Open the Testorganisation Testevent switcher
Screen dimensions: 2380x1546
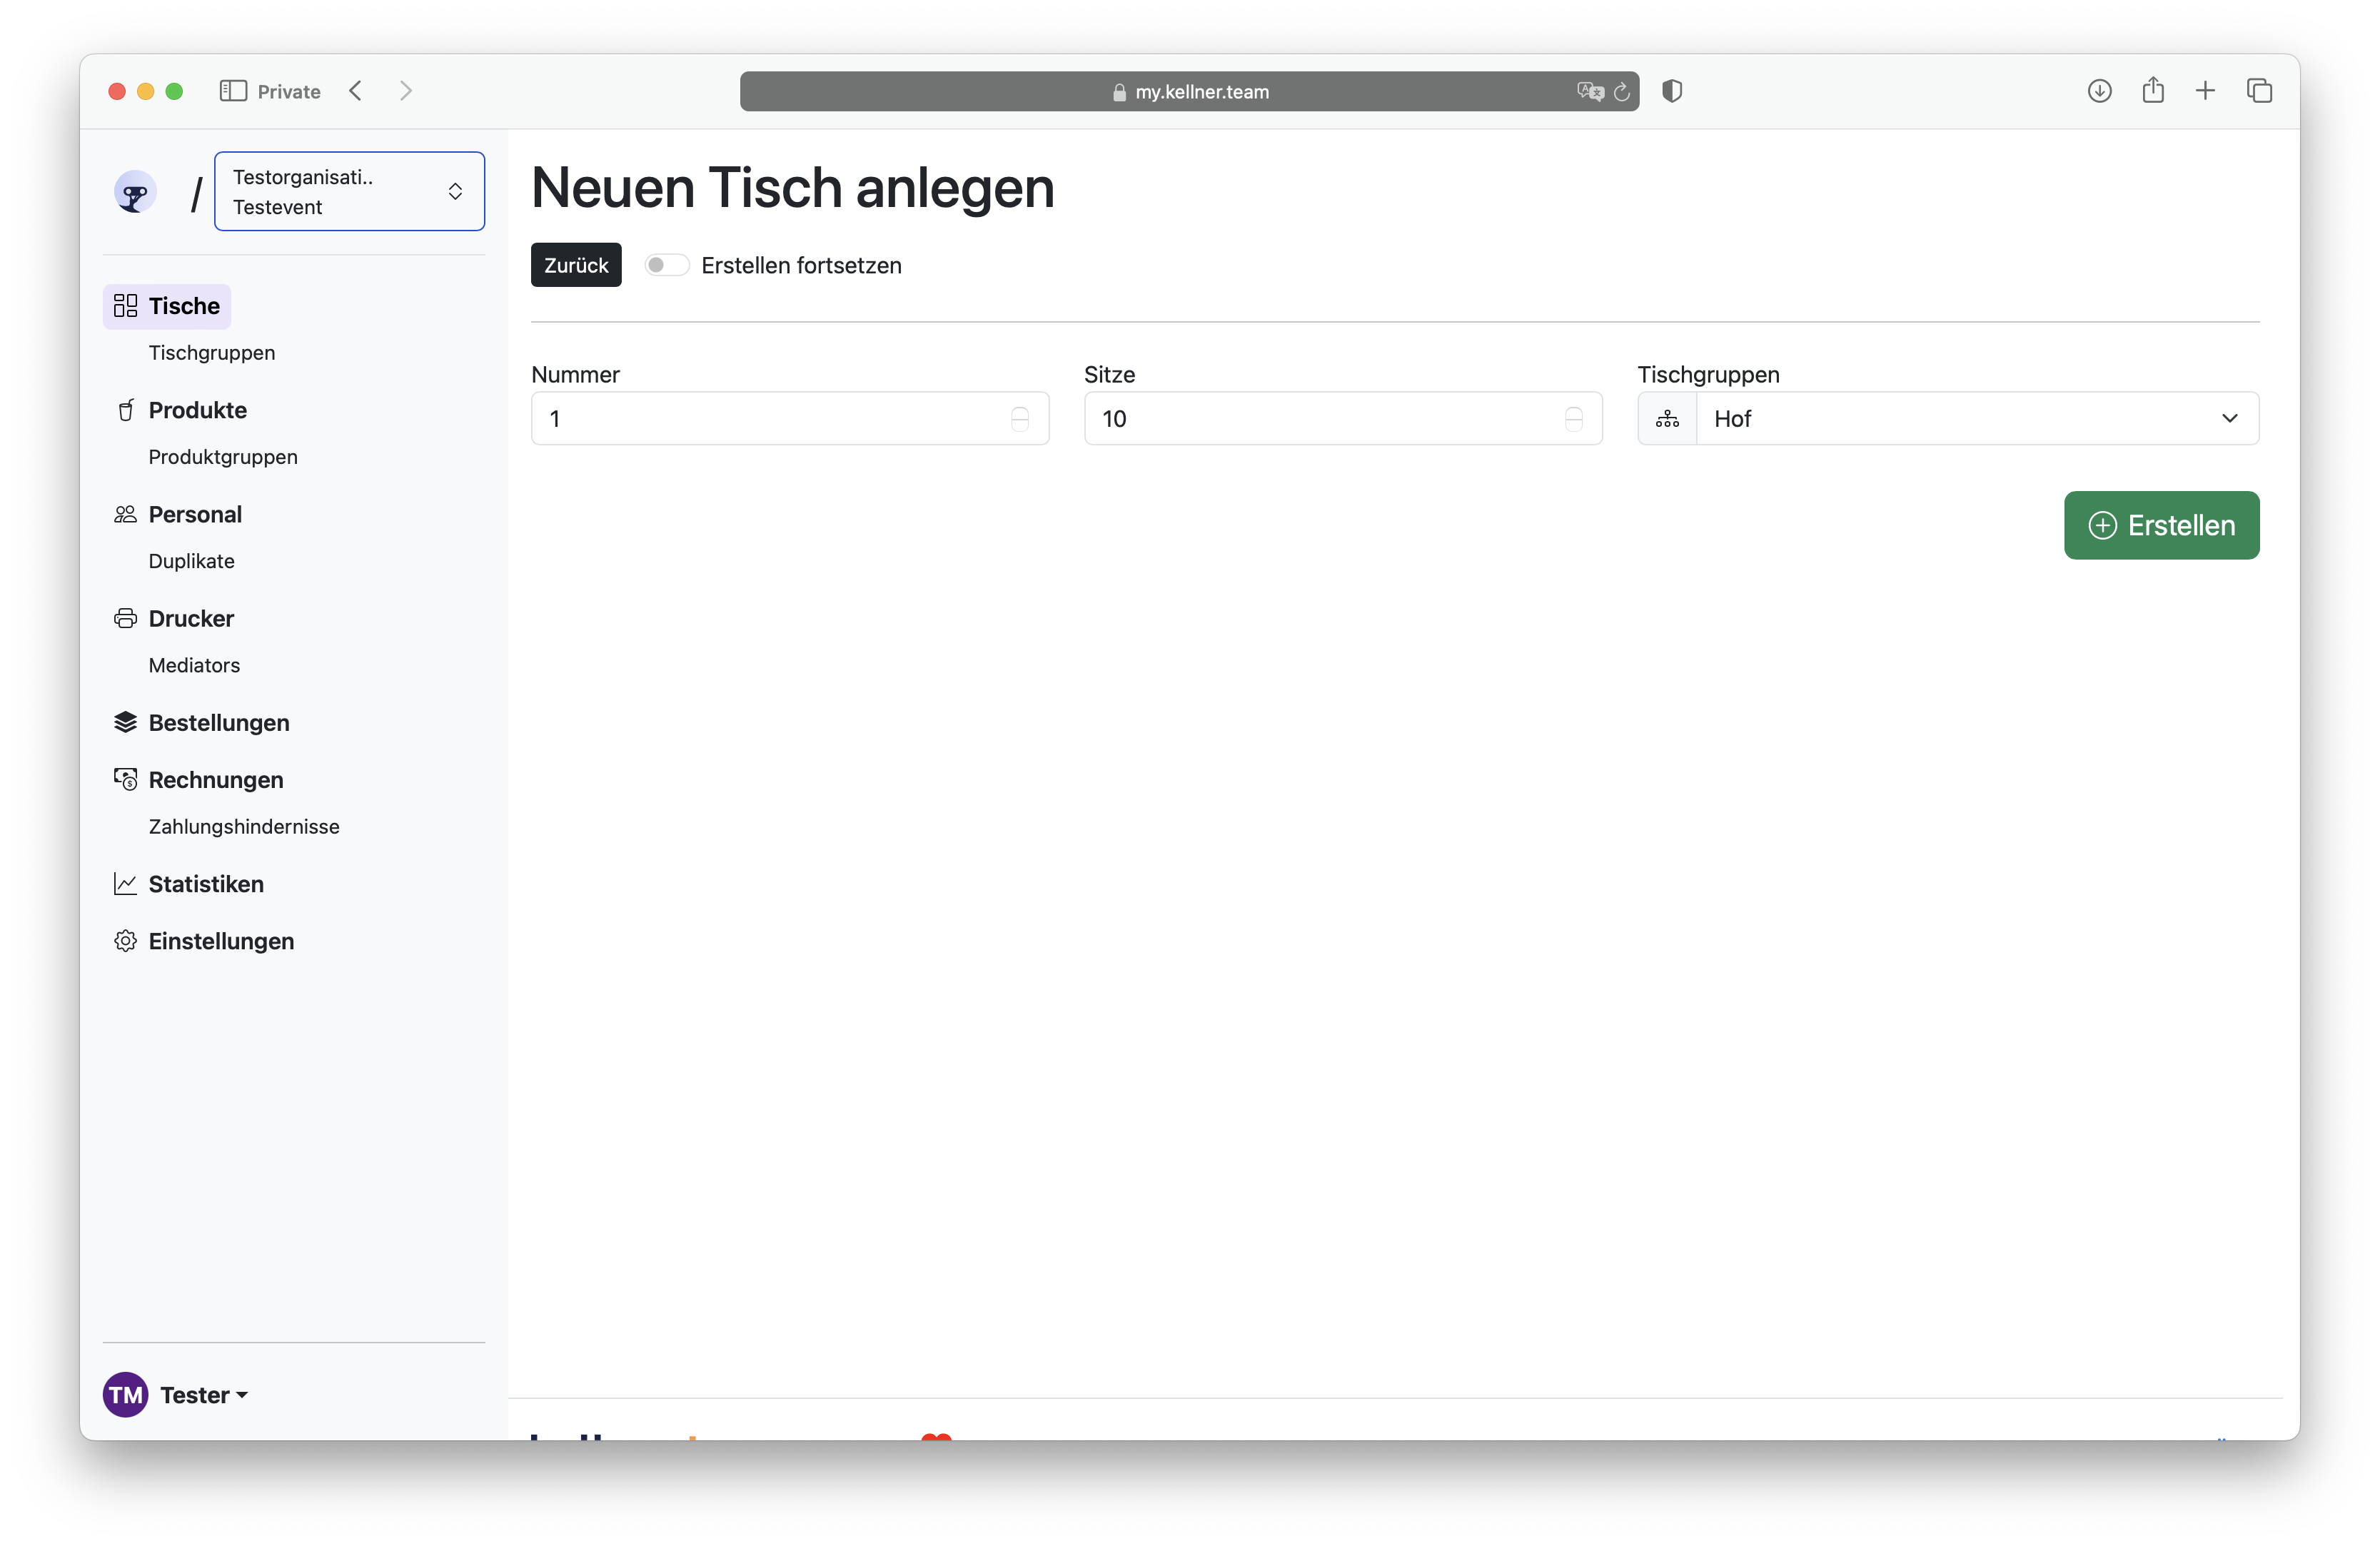tap(349, 191)
